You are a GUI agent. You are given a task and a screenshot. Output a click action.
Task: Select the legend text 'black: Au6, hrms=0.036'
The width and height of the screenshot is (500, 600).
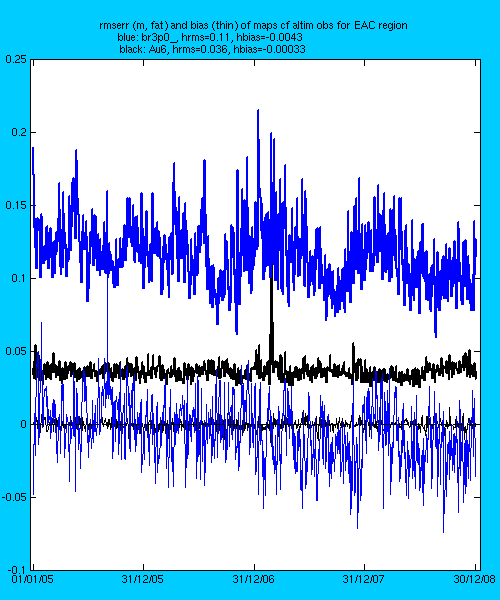tap(173, 49)
